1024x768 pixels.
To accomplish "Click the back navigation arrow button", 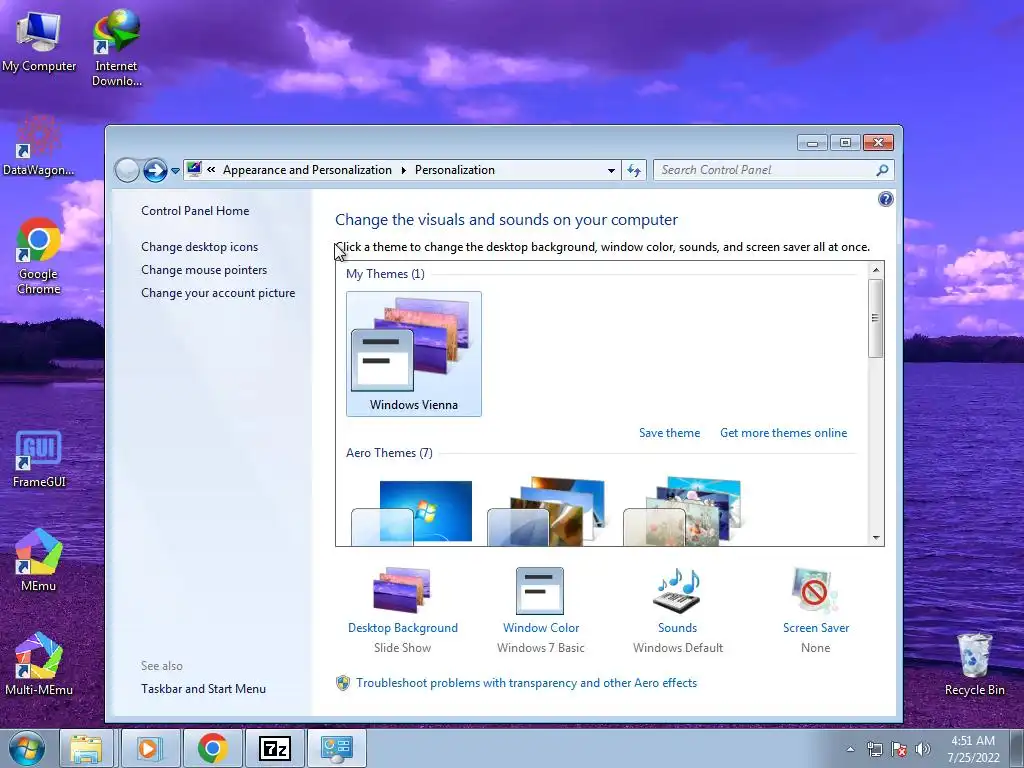I will 127,170.
